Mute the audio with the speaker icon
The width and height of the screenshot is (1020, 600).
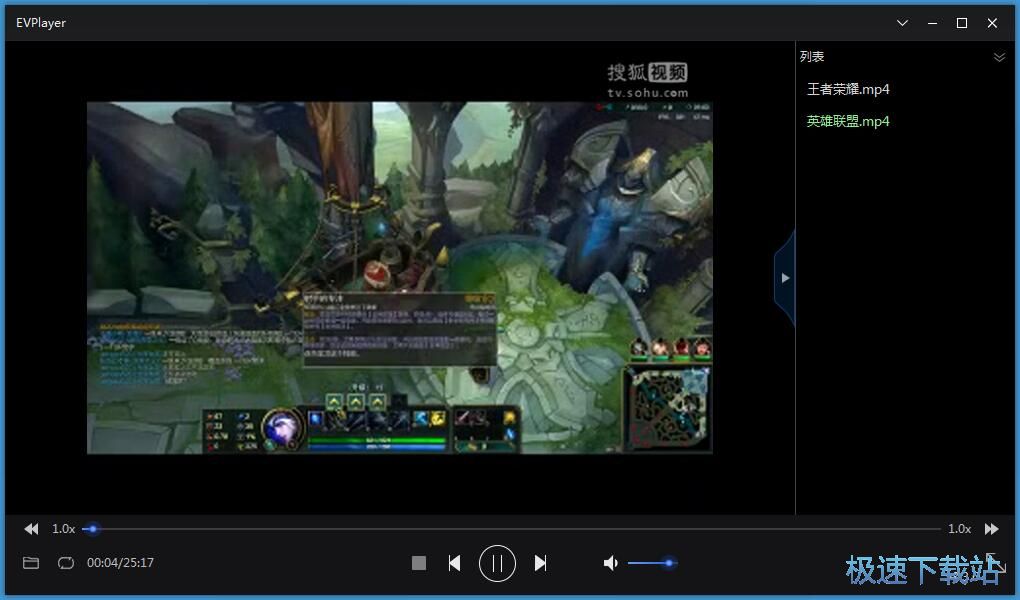coord(610,563)
